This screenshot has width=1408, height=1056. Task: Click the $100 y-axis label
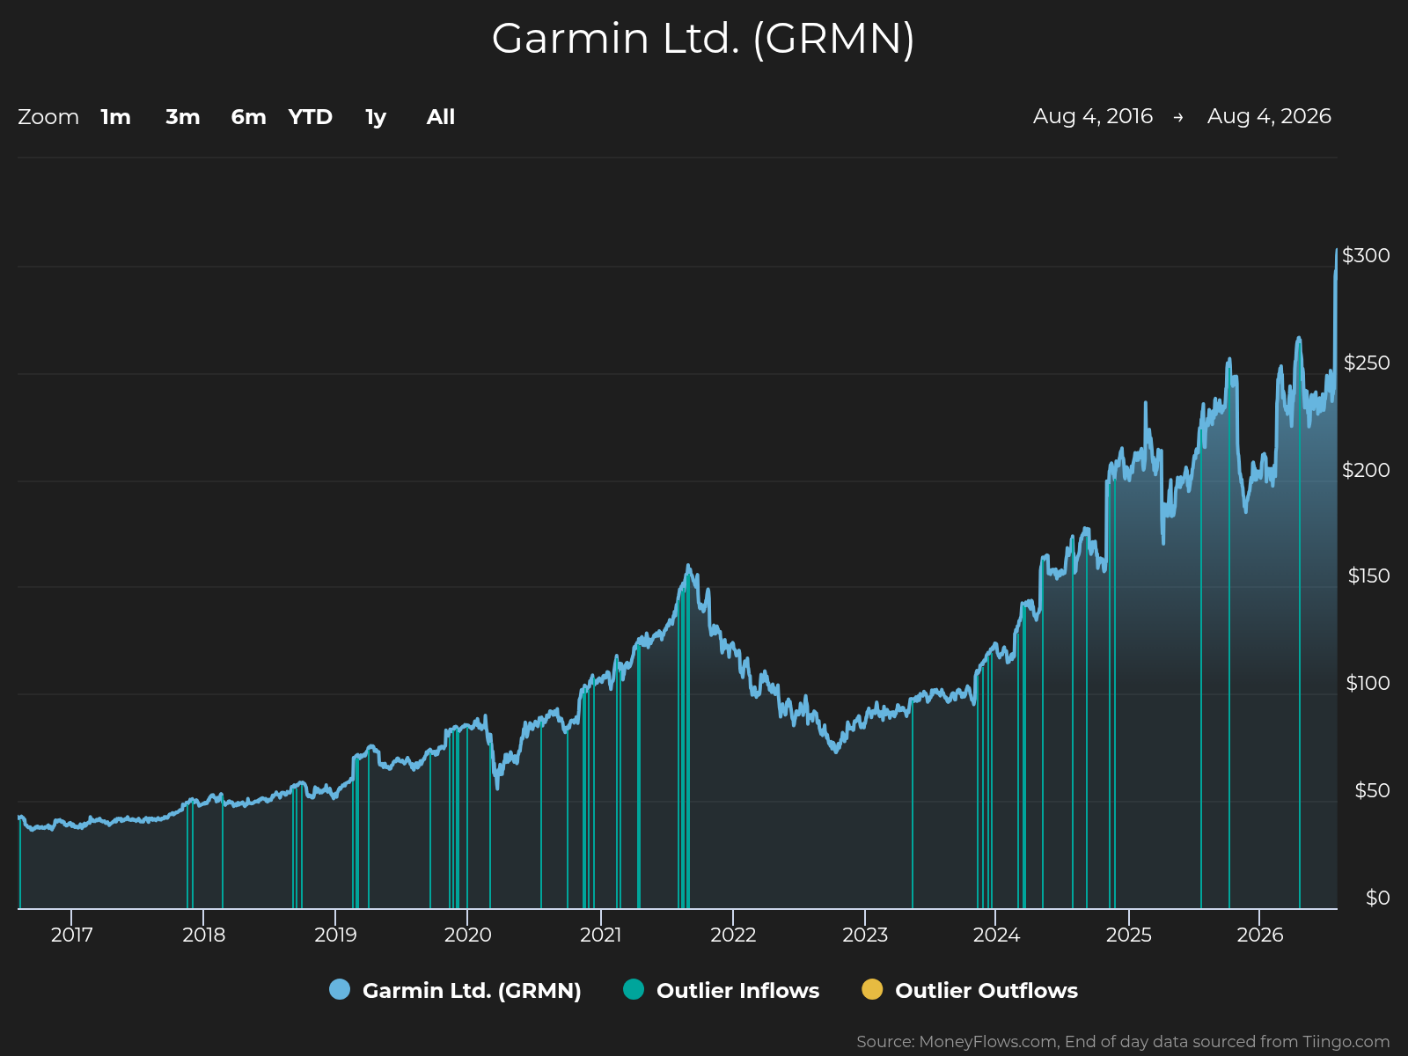coord(1368,683)
